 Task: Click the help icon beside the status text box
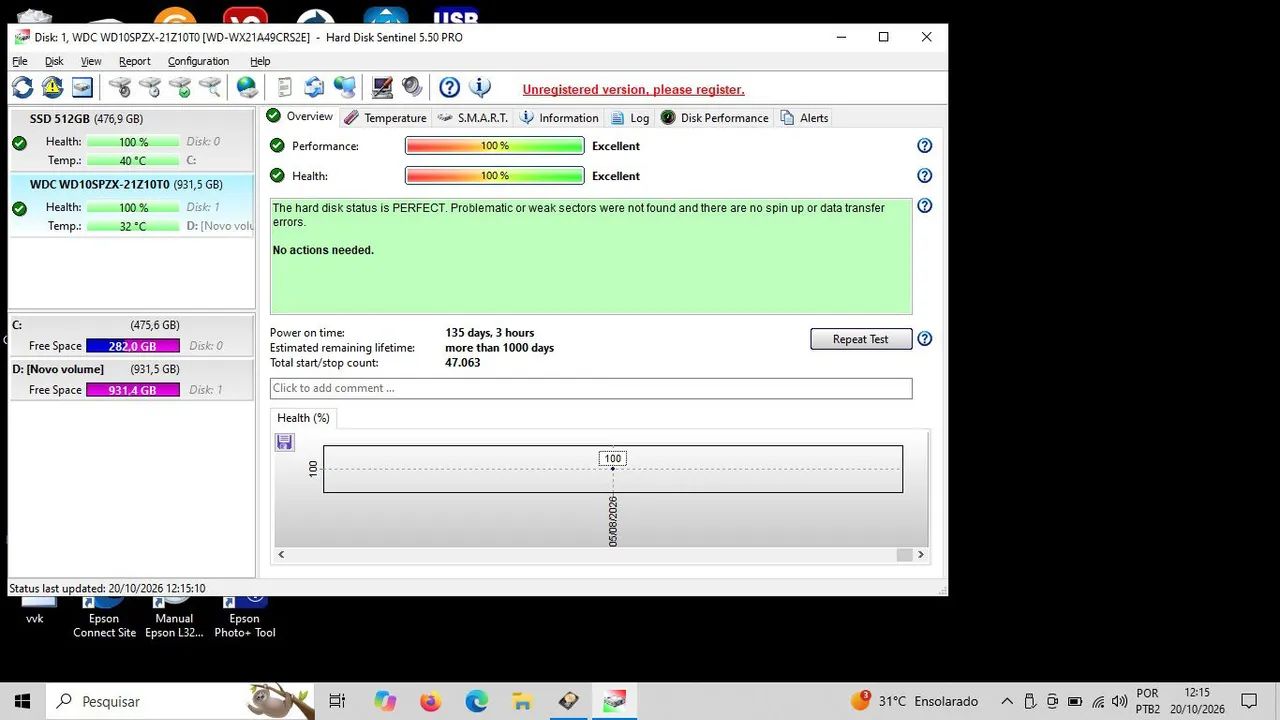925,206
